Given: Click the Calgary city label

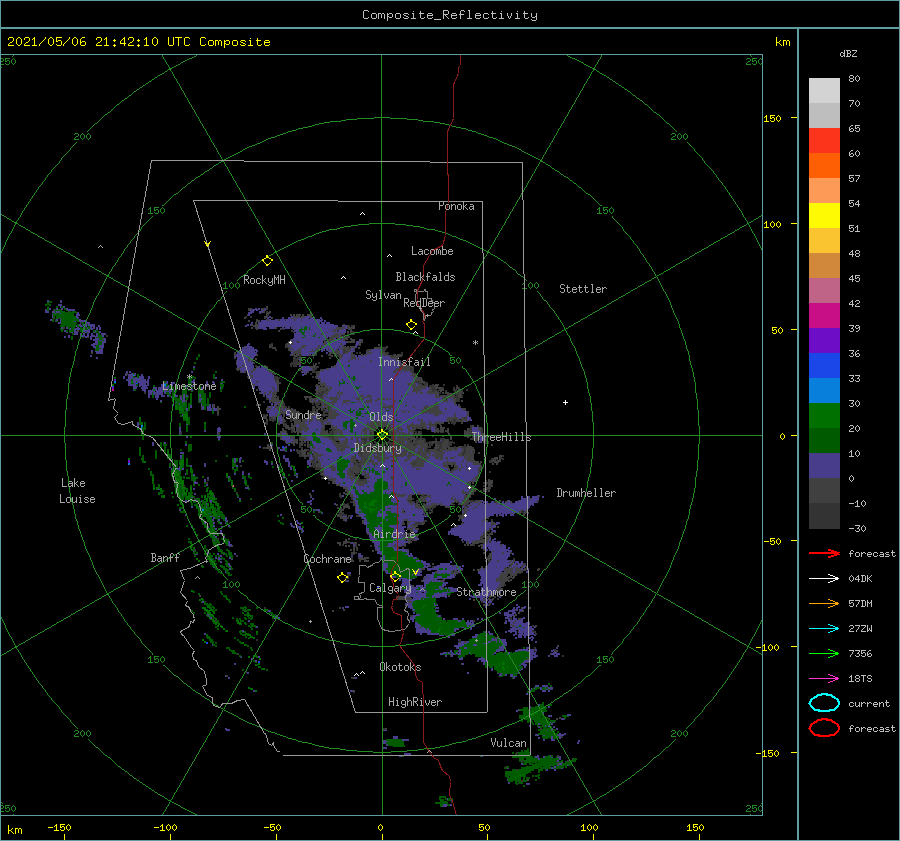Looking at the screenshot, I should tap(390, 588).
